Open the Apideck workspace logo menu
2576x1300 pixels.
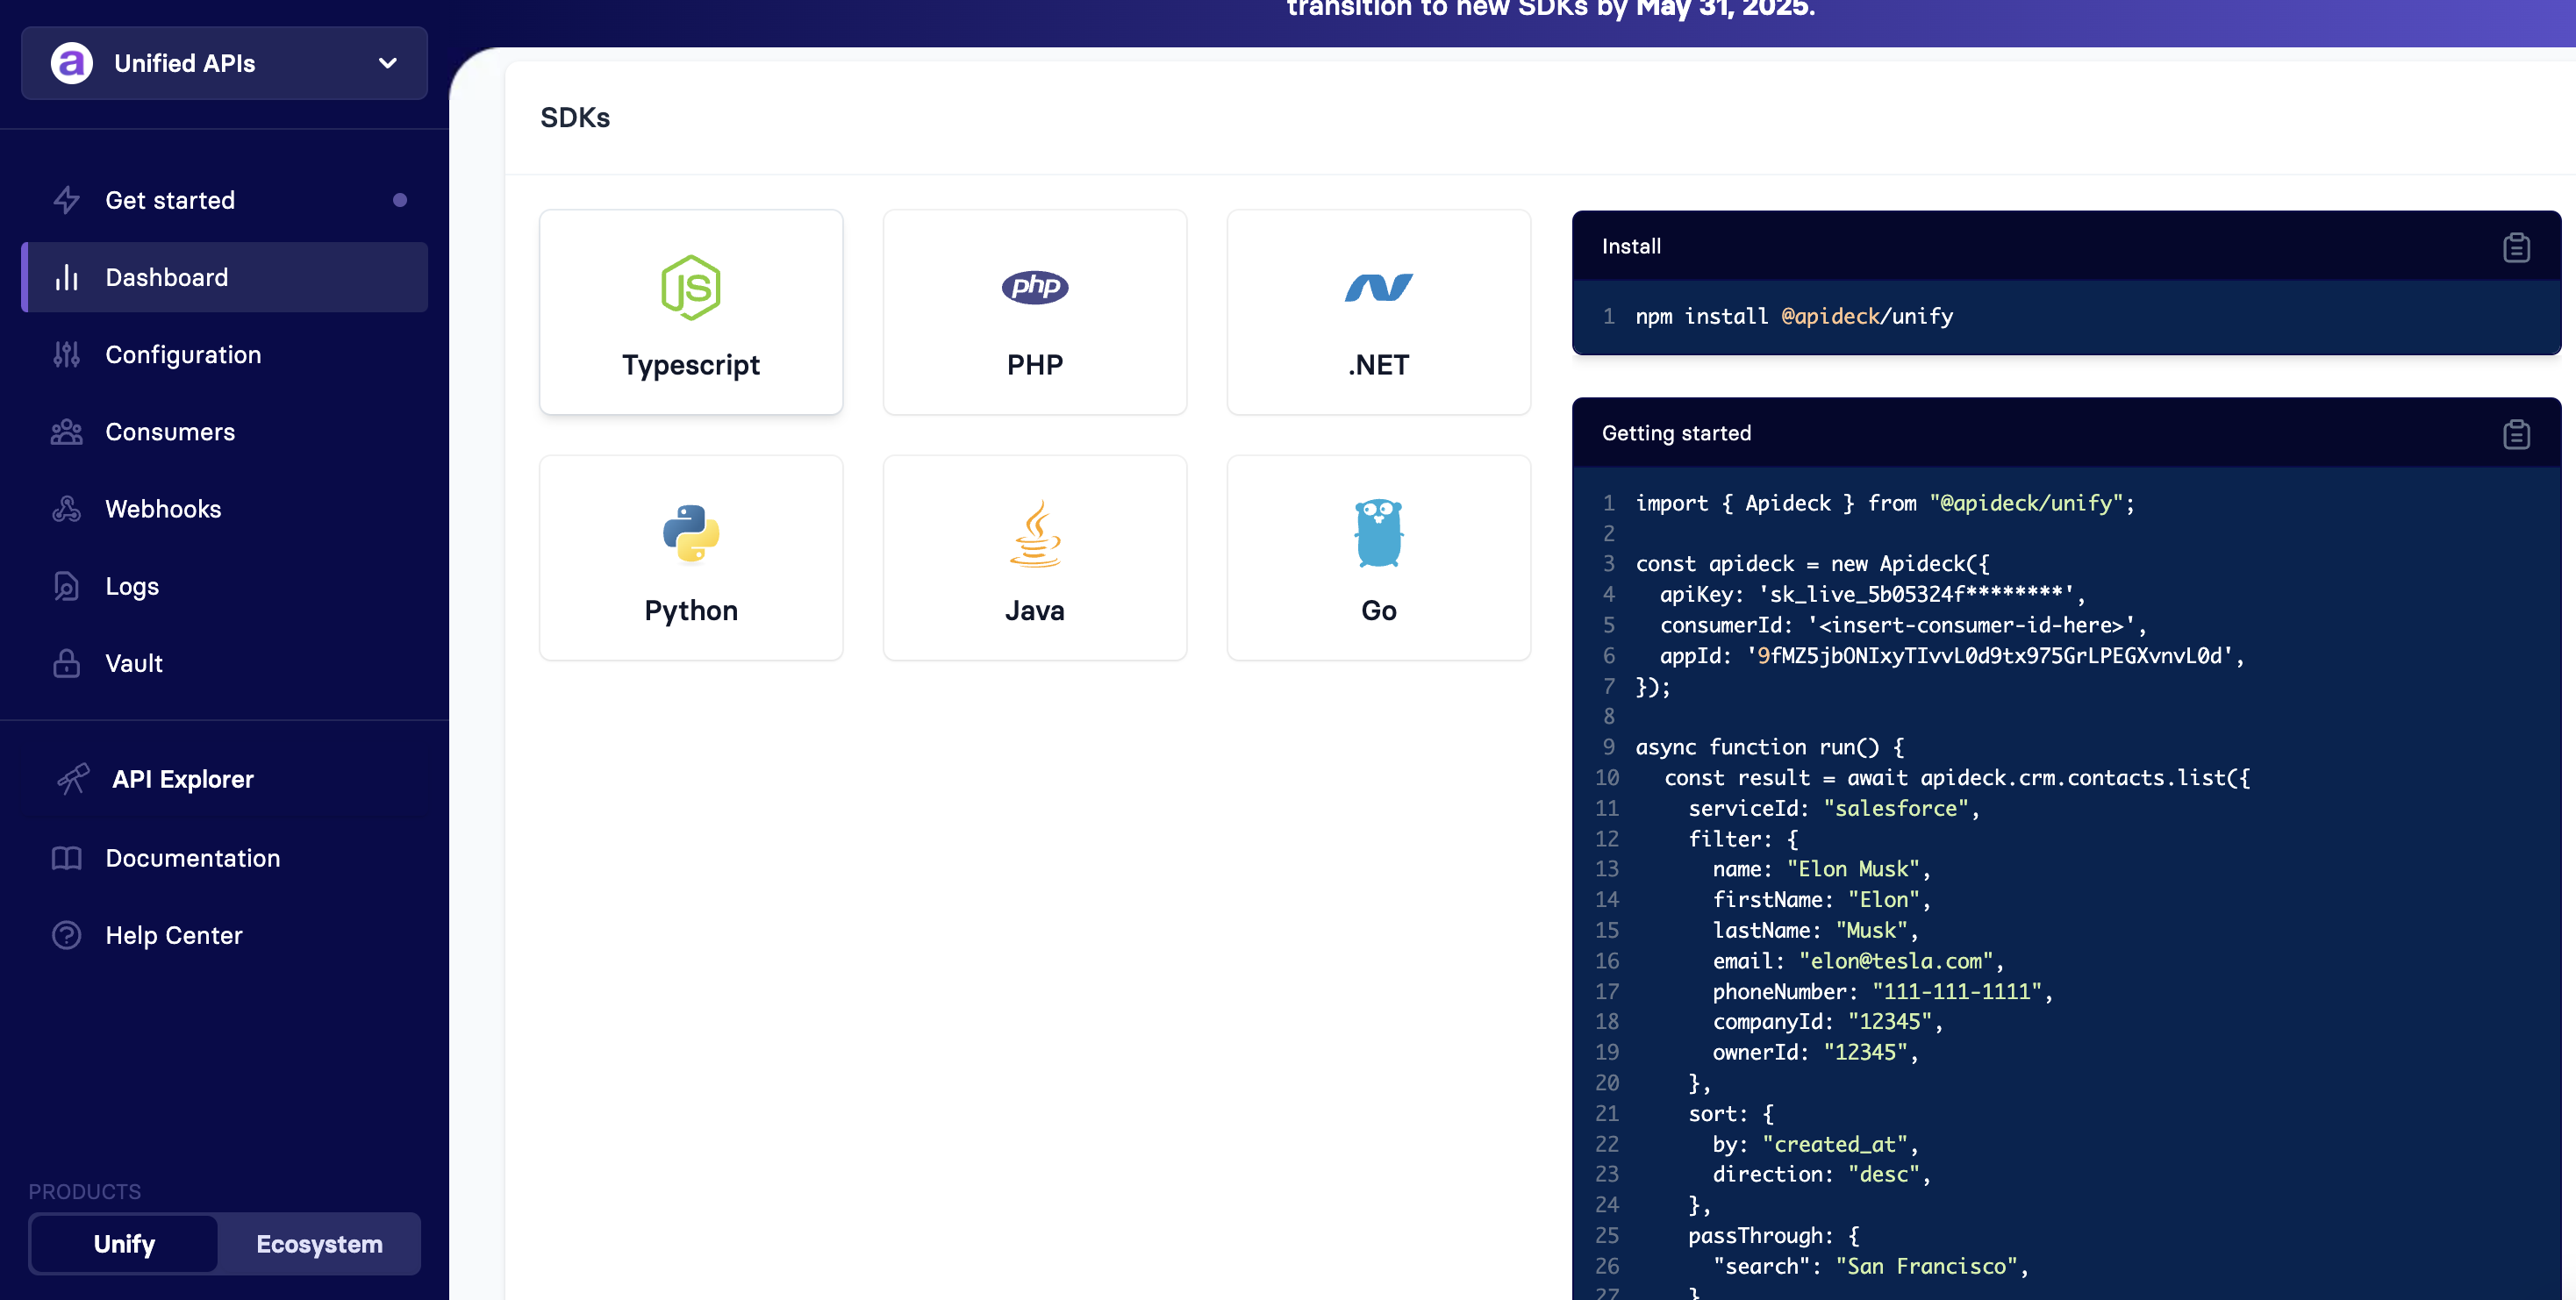(x=71, y=63)
